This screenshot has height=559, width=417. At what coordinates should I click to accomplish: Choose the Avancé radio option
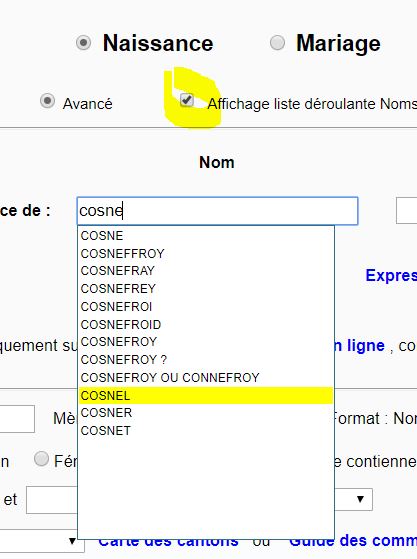47,101
